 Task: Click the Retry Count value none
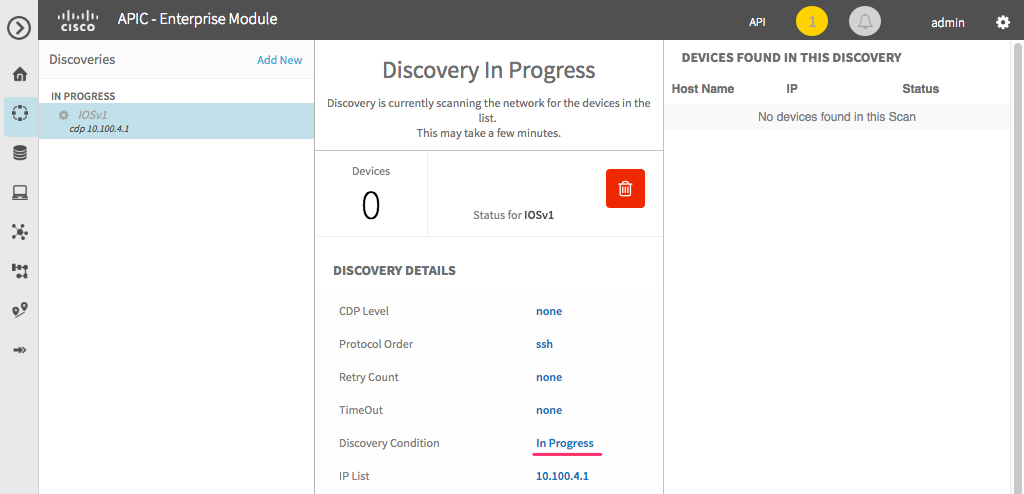(x=549, y=377)
